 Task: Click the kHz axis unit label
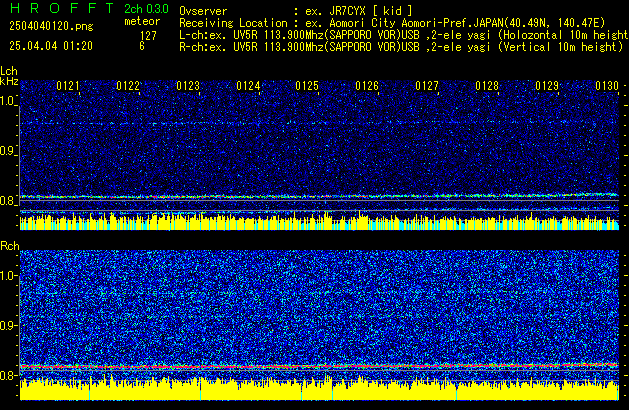(x=9, y=81)
